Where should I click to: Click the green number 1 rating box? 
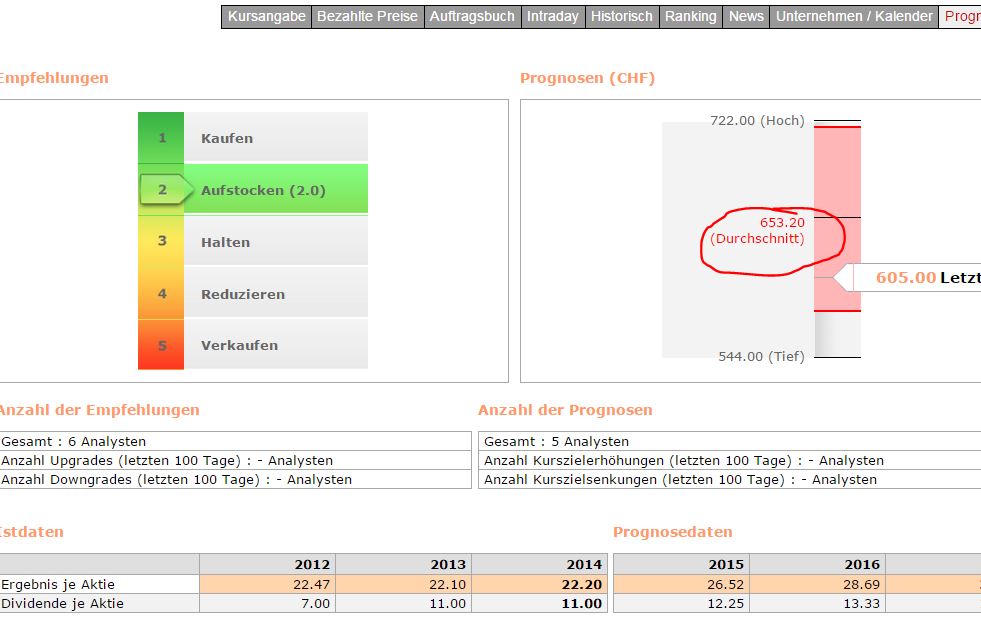(161, 138)
